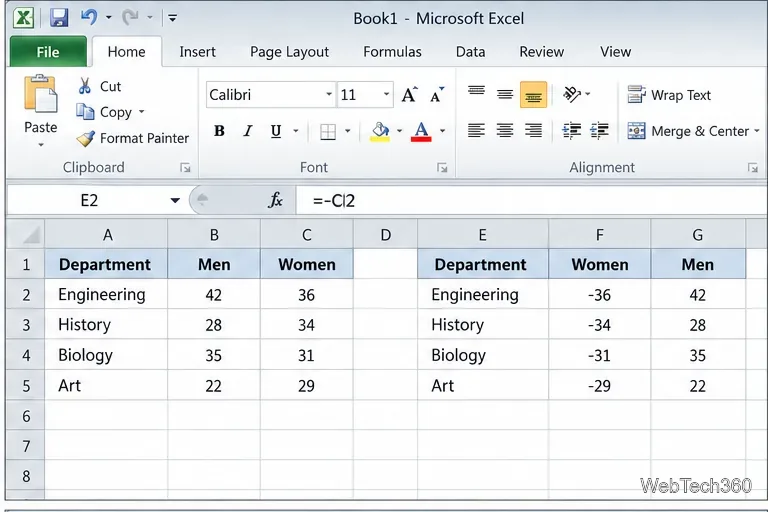Select the Art cell in column E
768x512 pixels.
click(483, 386)
